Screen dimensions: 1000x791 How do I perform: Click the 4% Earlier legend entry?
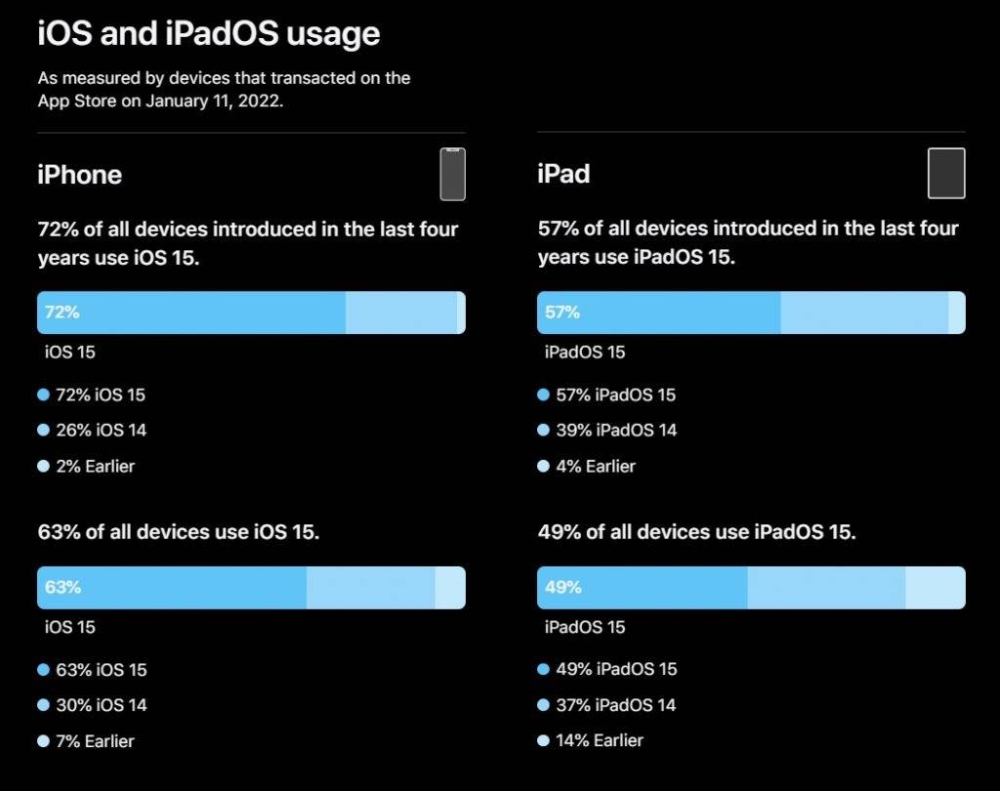(587, 466)
